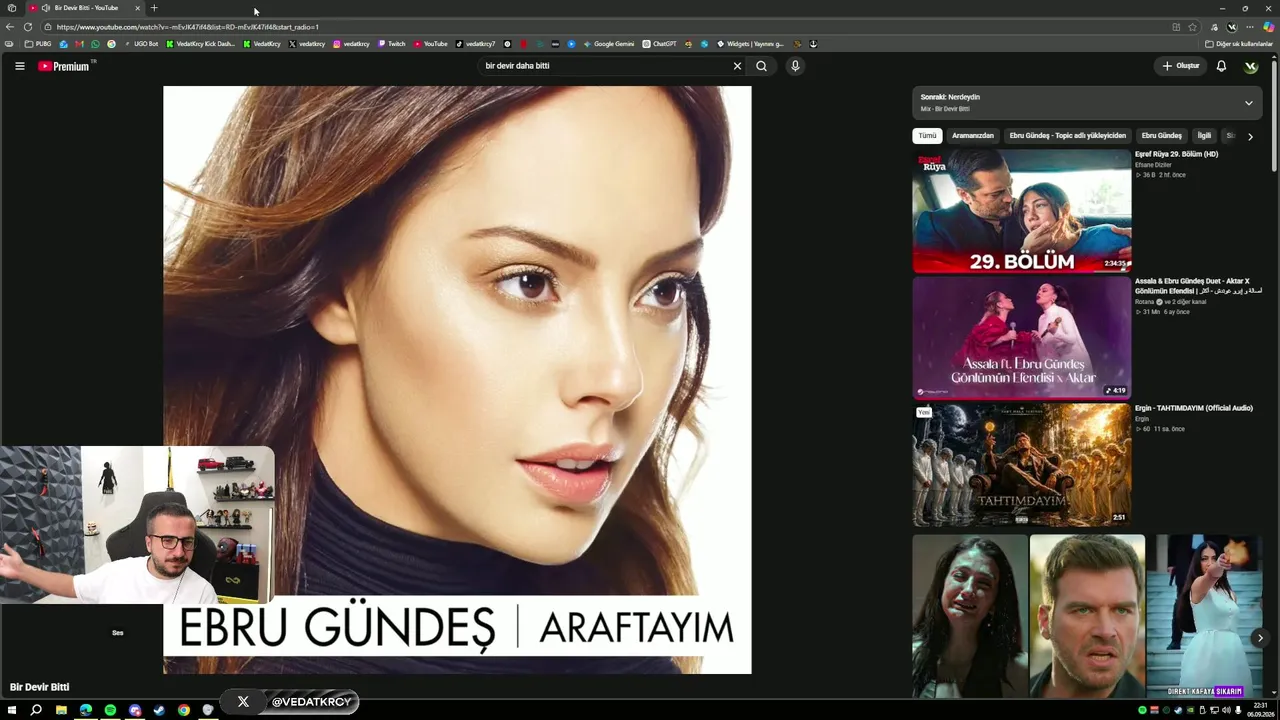
Task: Show more filter chips with right arrow
Action: click(x=1250, y=136)
